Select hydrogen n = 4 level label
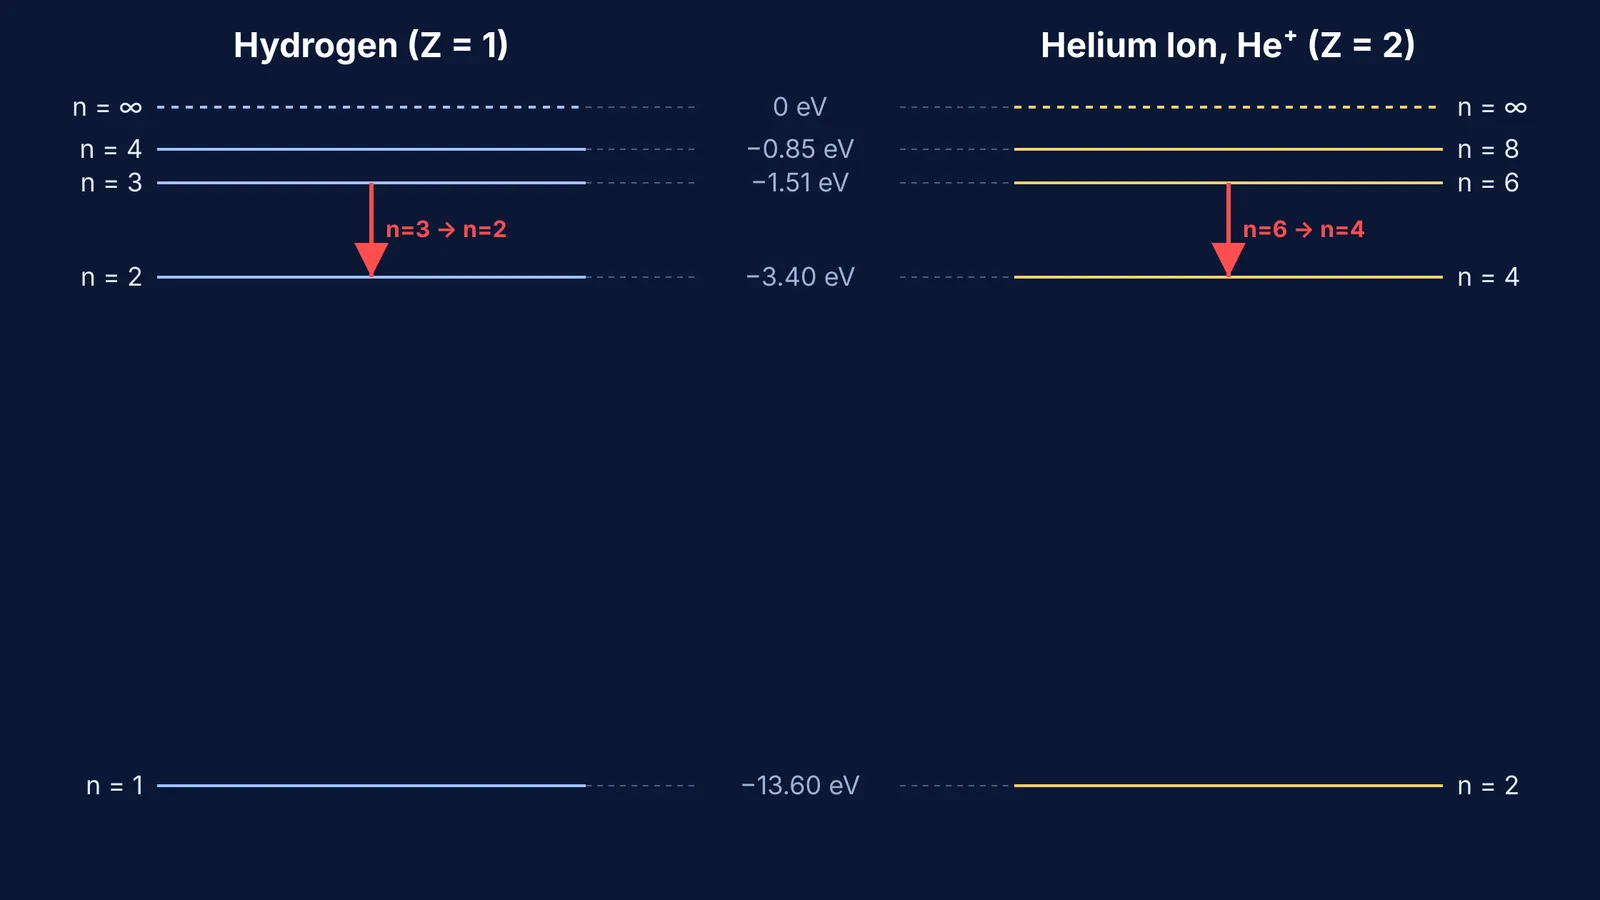The height and width of the screenshot is (900, 1600). tap(111, 149)
